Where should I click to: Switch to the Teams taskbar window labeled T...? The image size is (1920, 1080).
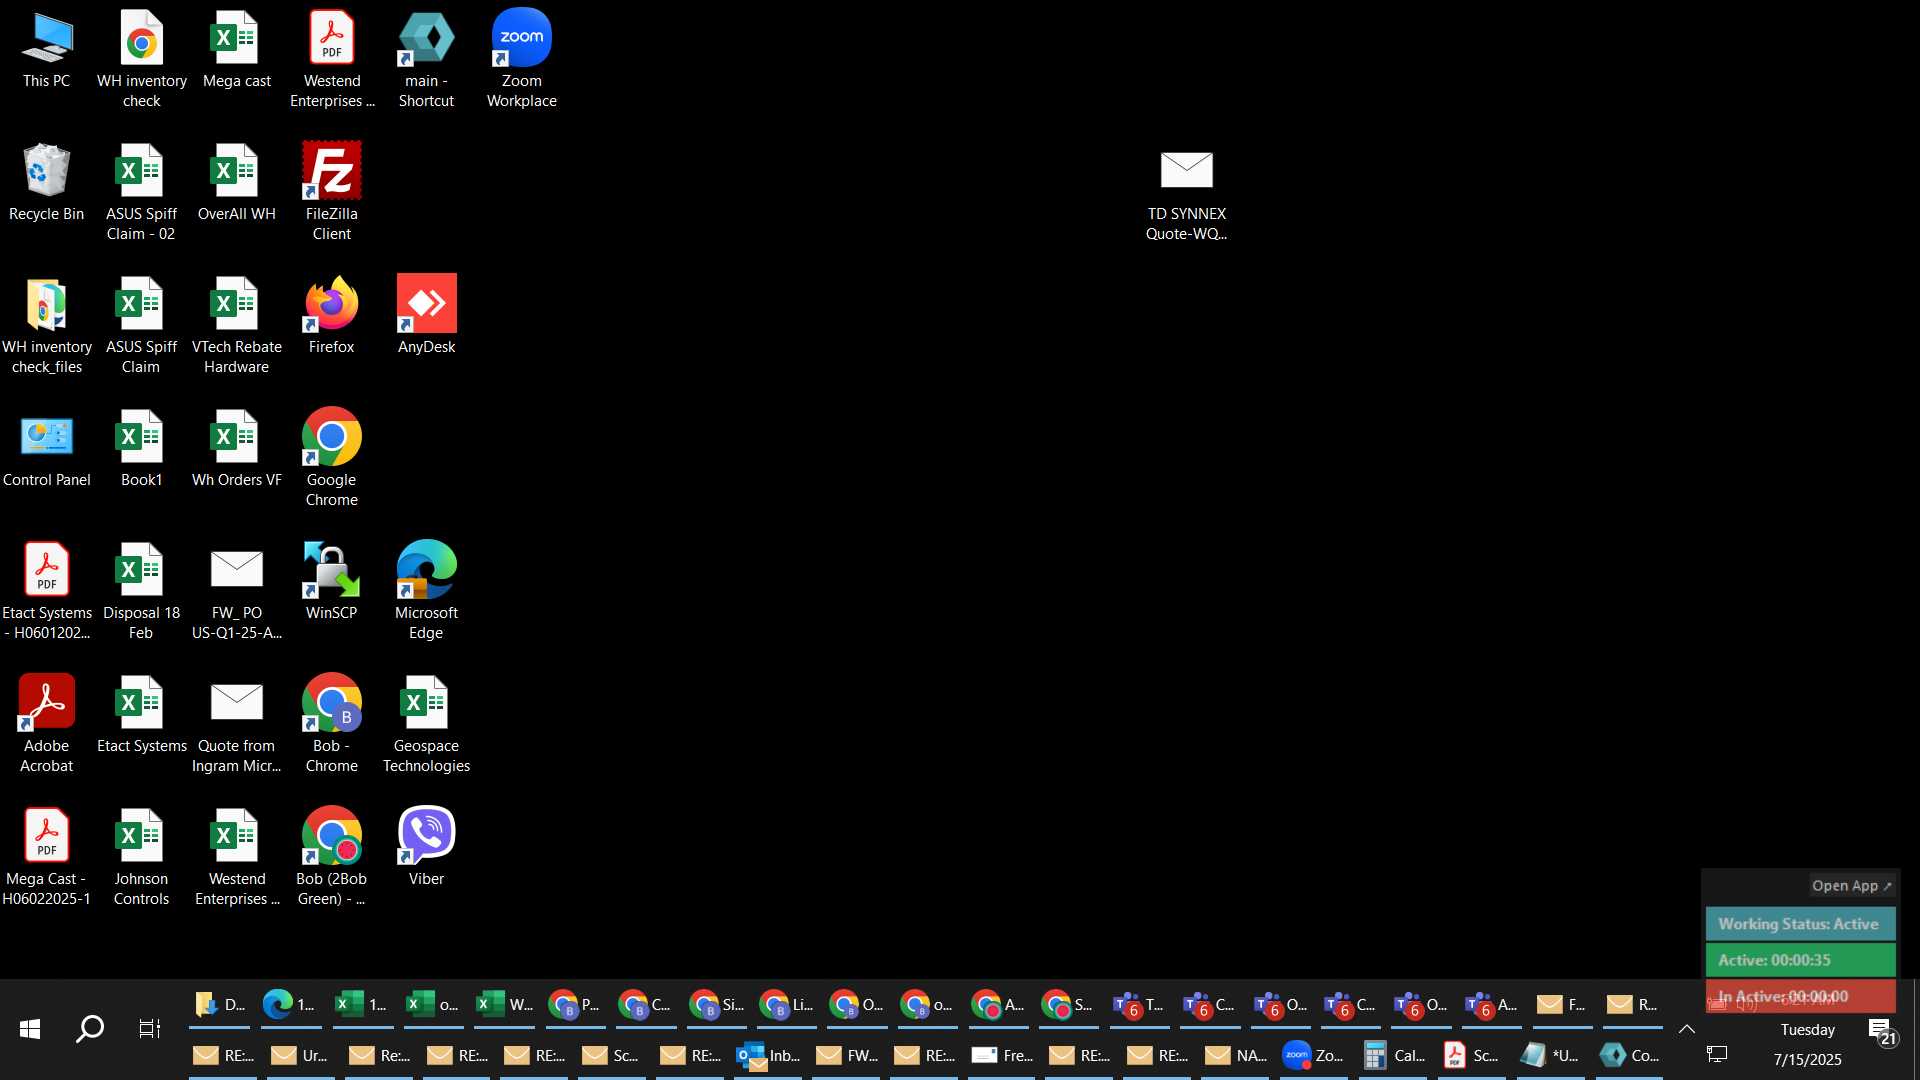coord(1139,1005)
